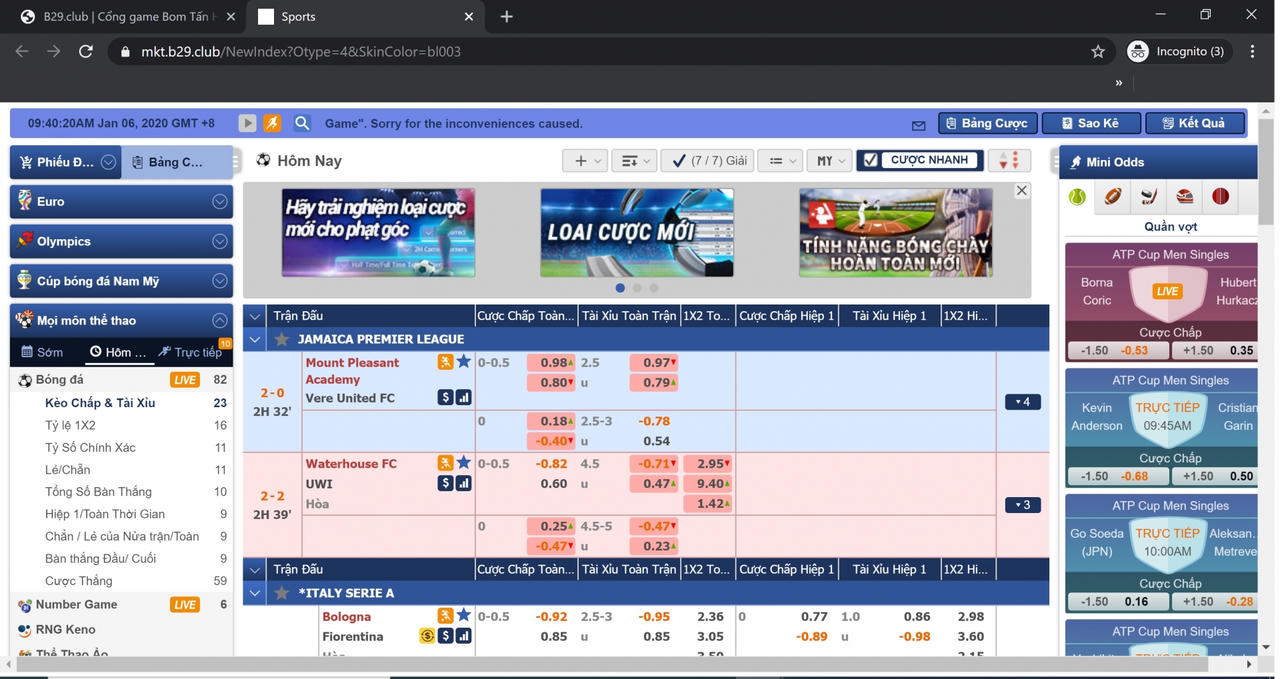Click the magnifier search icon in announcement bar

click(302, 123)
